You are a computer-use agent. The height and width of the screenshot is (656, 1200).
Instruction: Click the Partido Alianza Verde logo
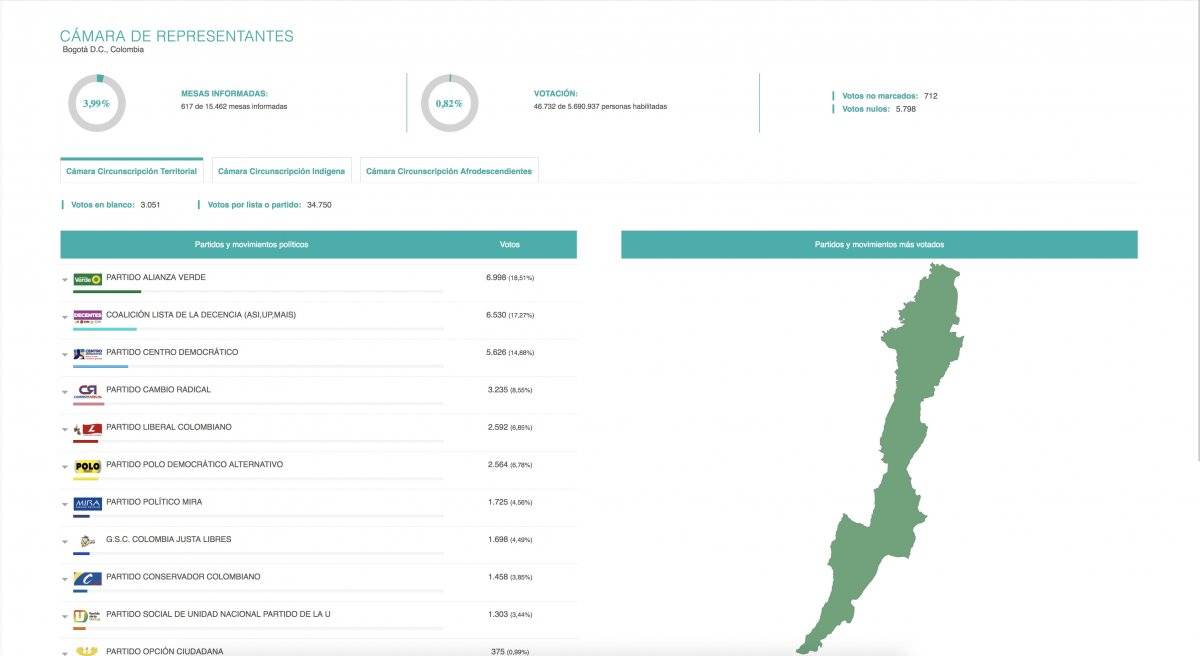(x=88, y=279)
